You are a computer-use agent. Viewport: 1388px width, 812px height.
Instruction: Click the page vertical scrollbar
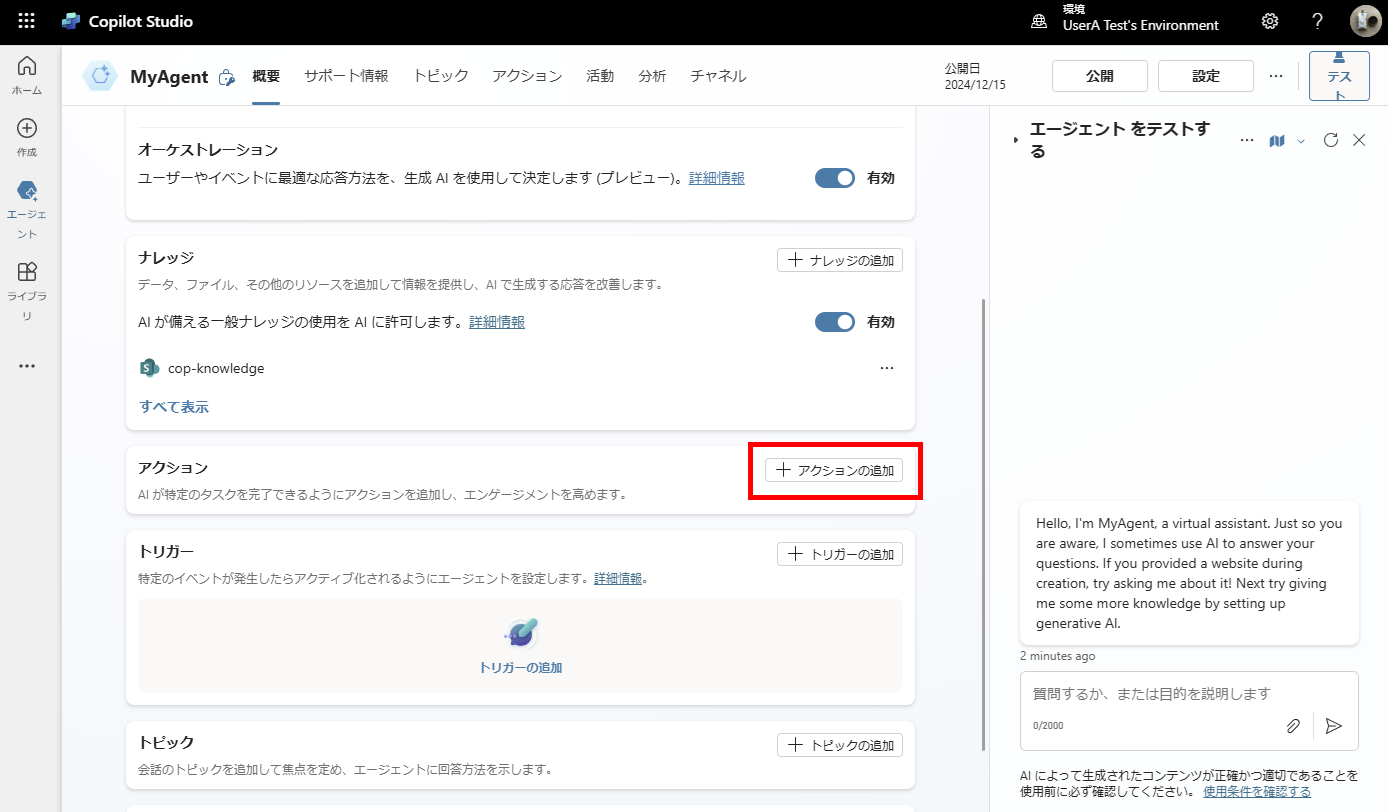coord(985,520)
